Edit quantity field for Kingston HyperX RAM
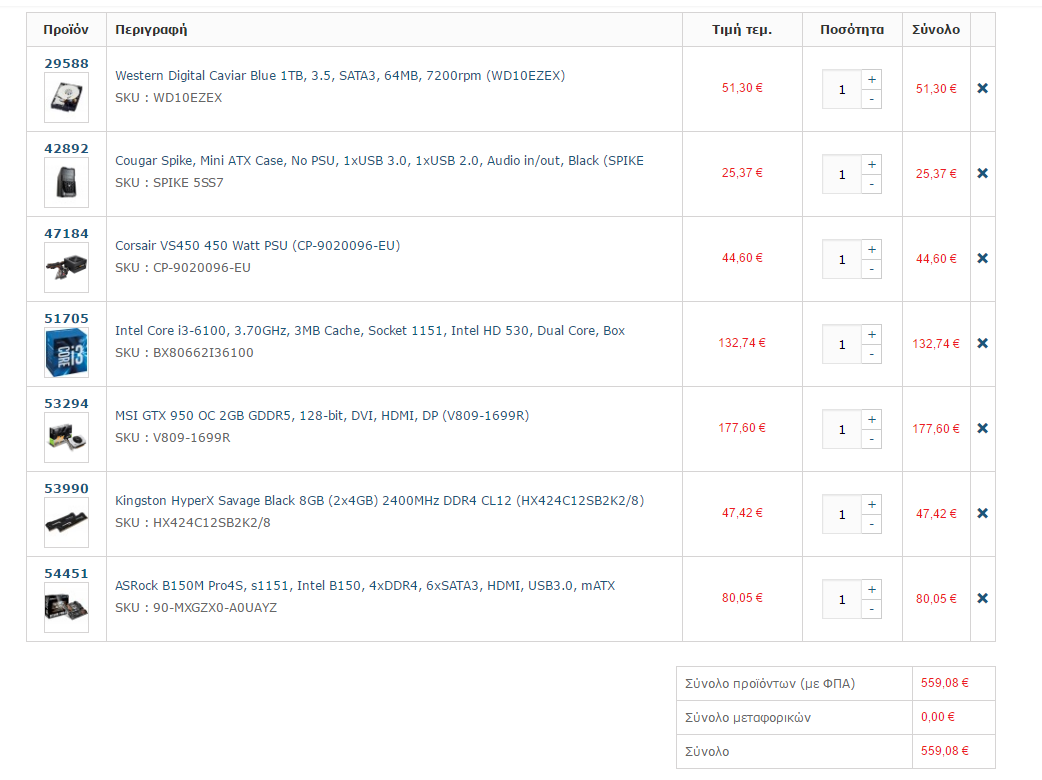The height and width of the screenshot is (780, 1042). (842, 514)
